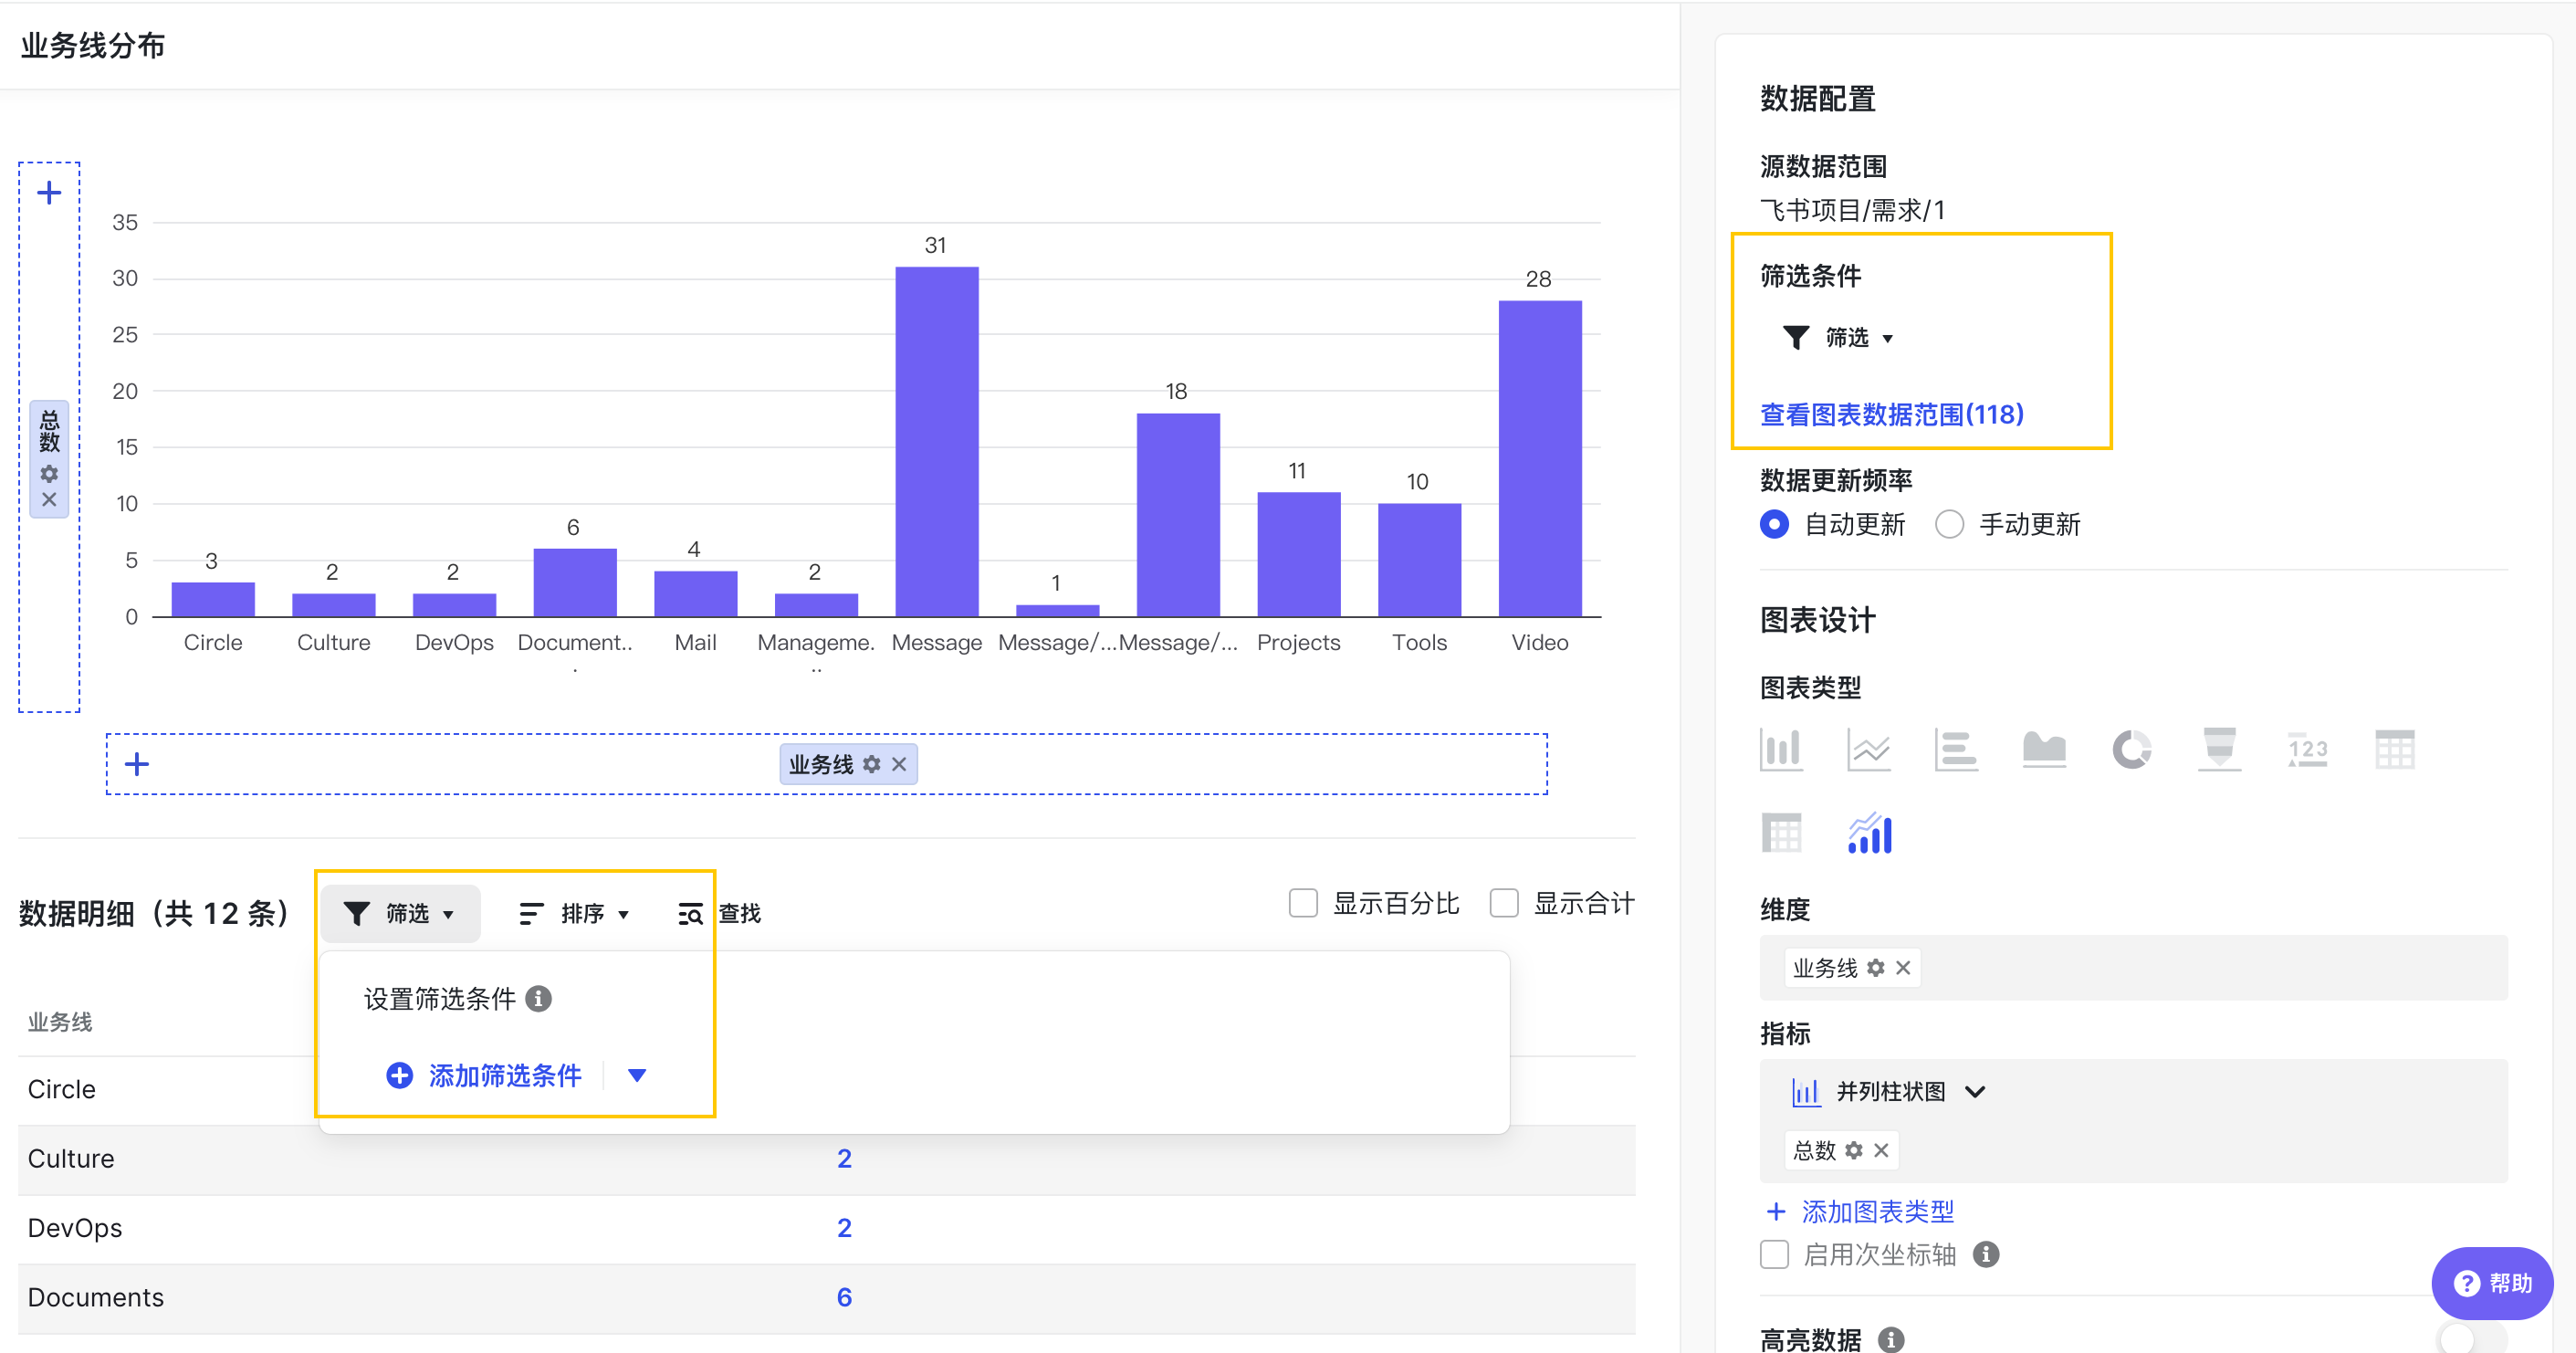This screenshot has height=1353, width=2576.
Task: Show info tooltip beside 高亮数据
Action: pos(1891,1339)
